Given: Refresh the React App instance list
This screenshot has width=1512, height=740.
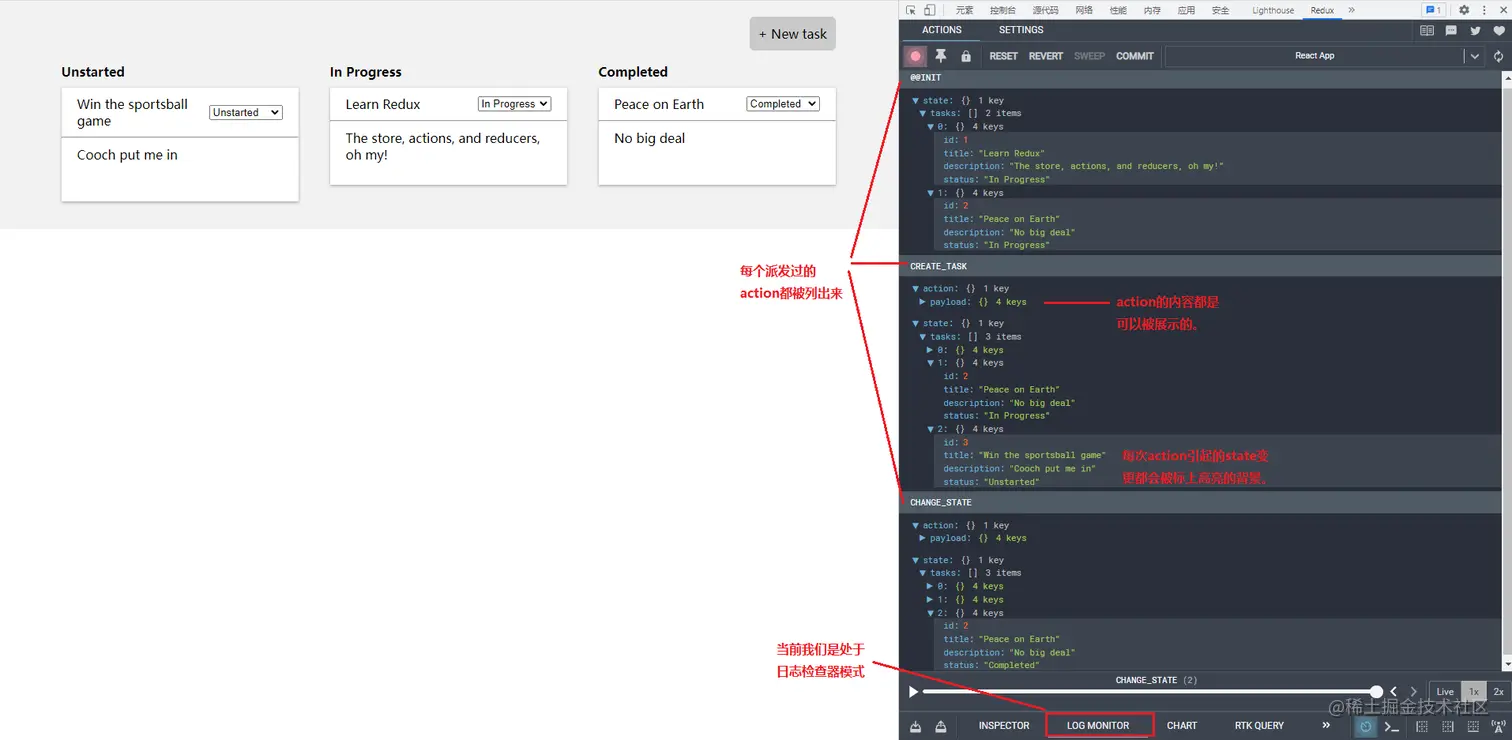Looking at the screenshot, I should 1497,56.
